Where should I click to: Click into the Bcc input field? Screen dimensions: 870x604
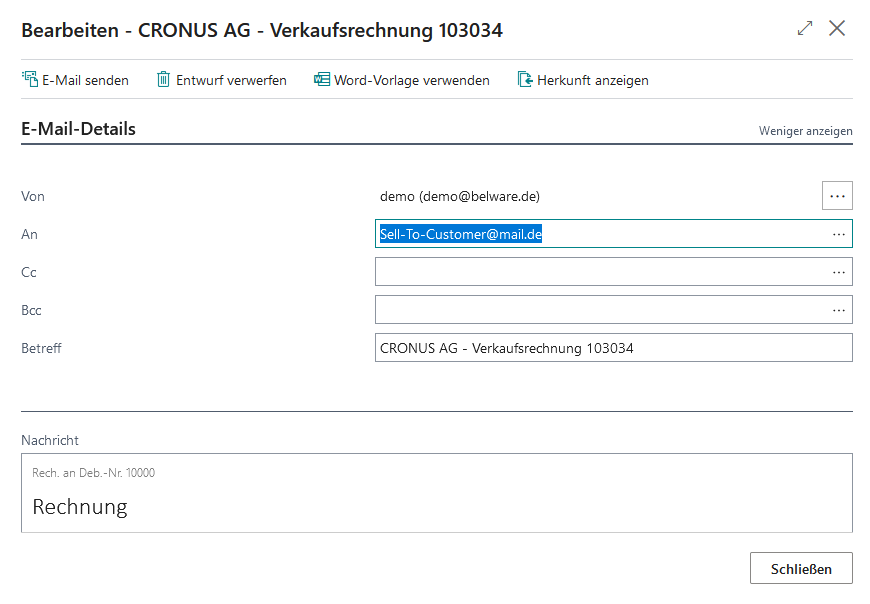(600, 310)
